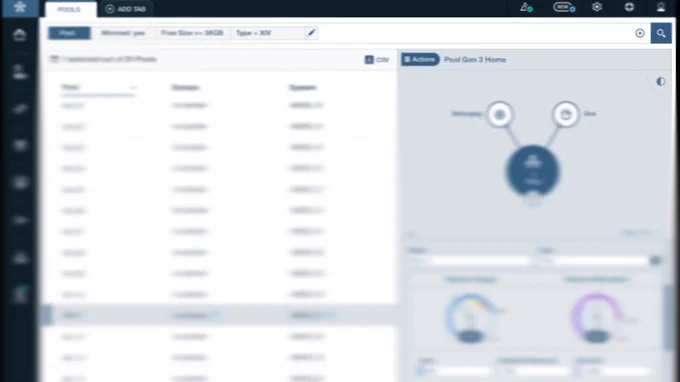Sort by the Name column header

[70, 87]
